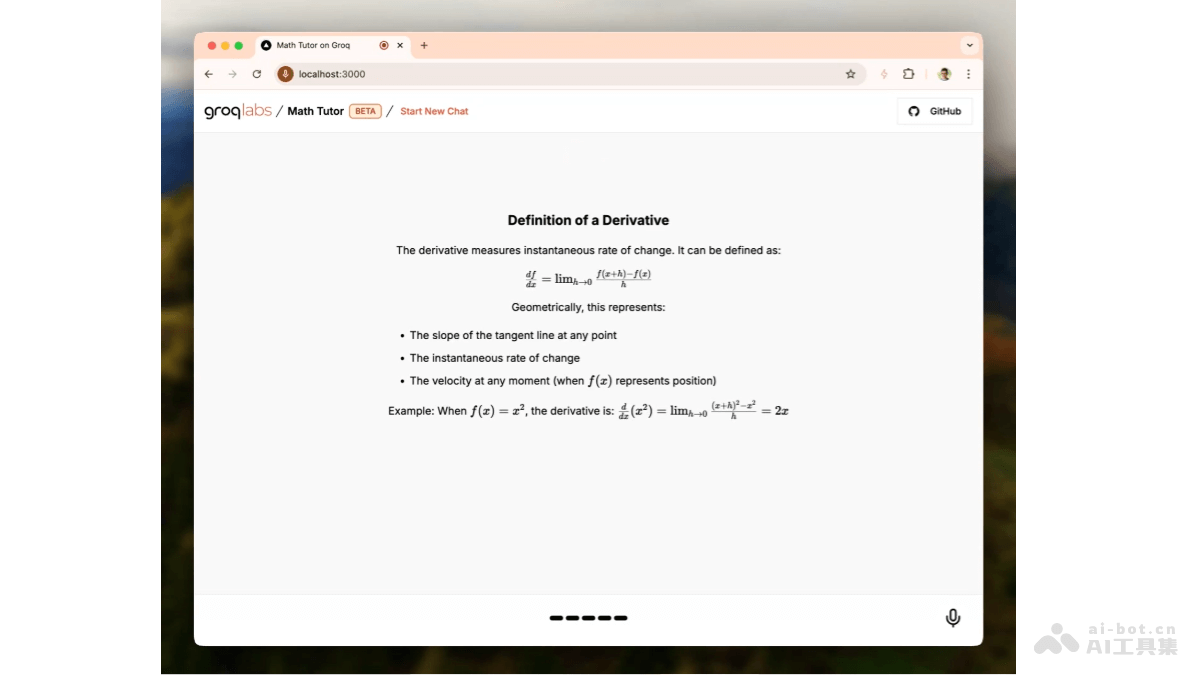Open the GitHub repository button

pyautogui.click(x=934, y=111)
